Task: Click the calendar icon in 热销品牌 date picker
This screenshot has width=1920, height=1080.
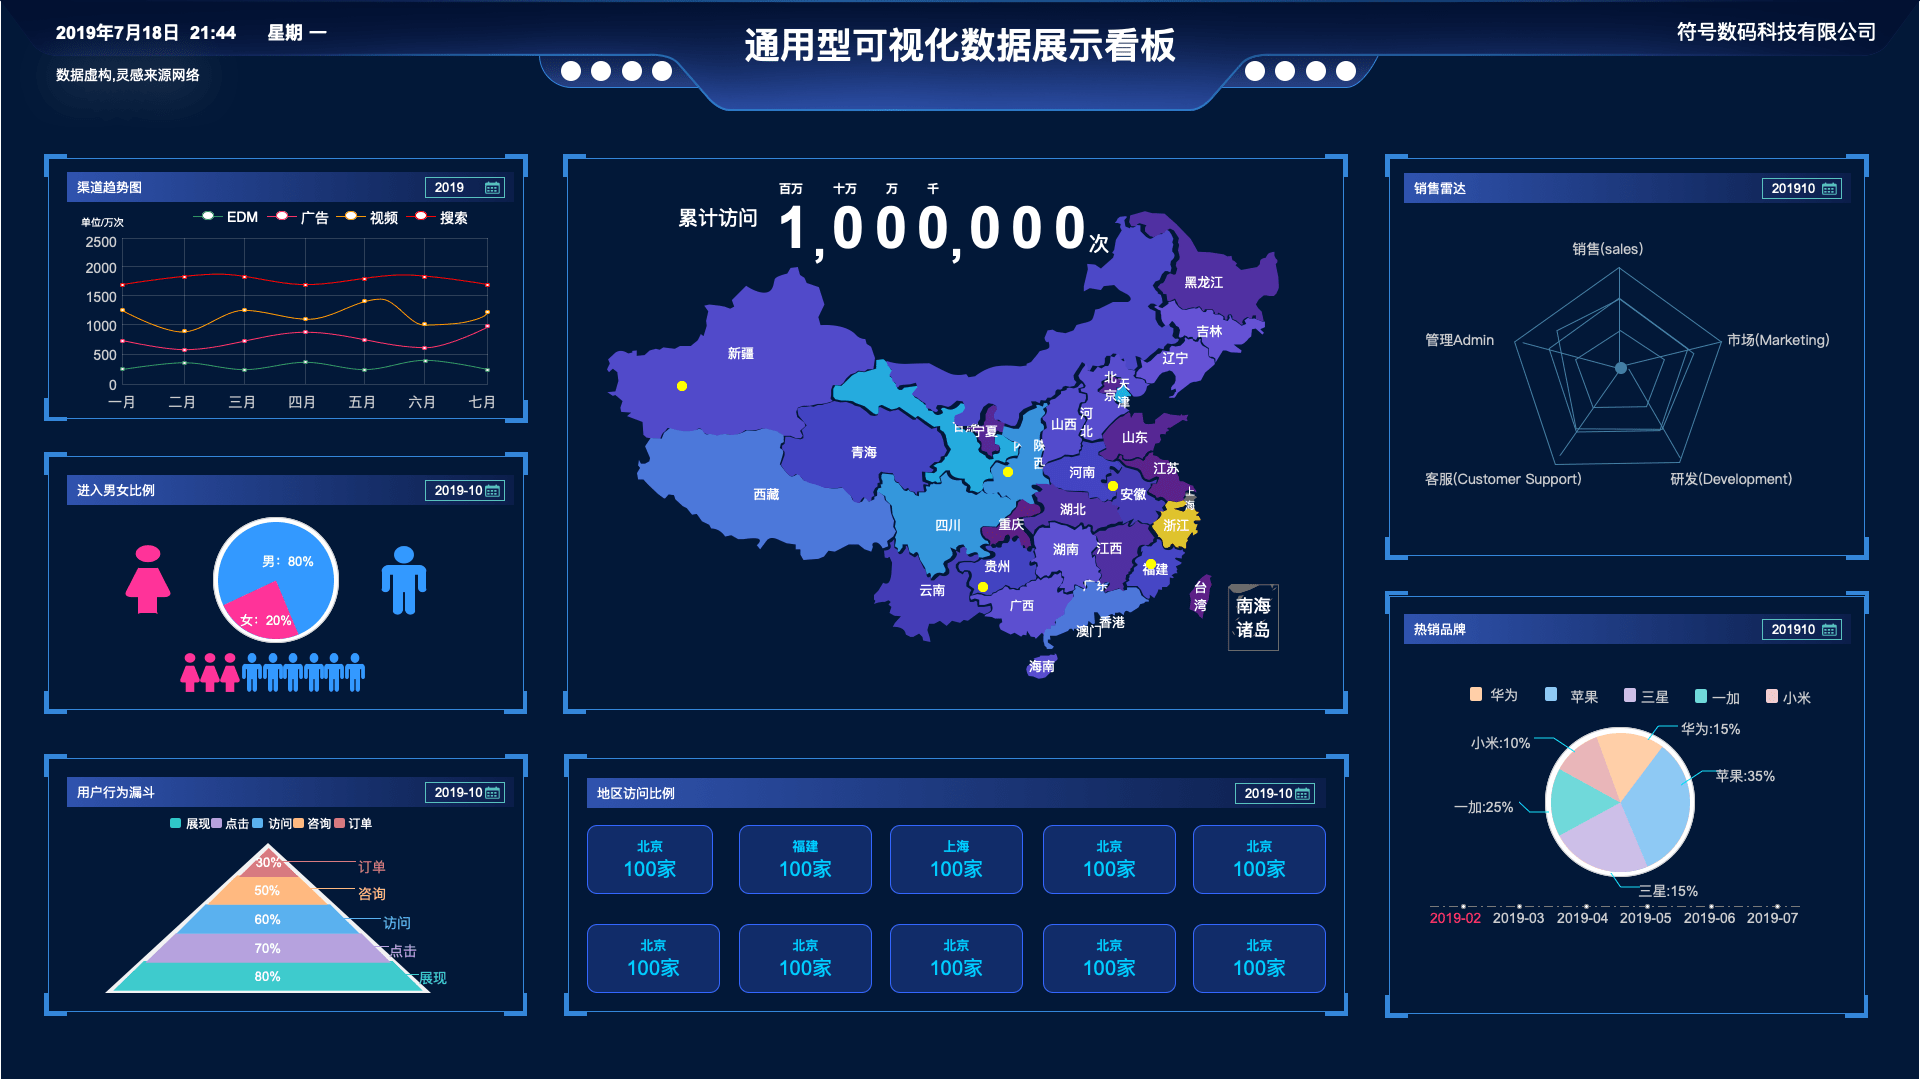Action: click(x=1829, y=630)
